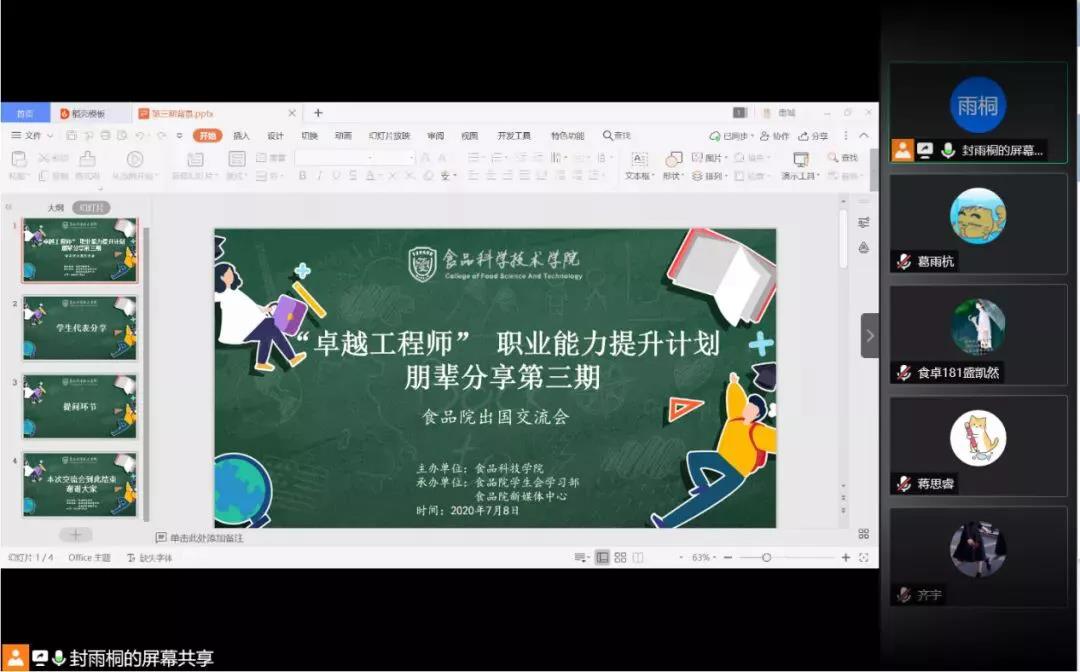Click the New Slide (新建幻灯片) icon
This screenshot has height=672, width=1080.
pyautogui.click(x=190, y=159)
